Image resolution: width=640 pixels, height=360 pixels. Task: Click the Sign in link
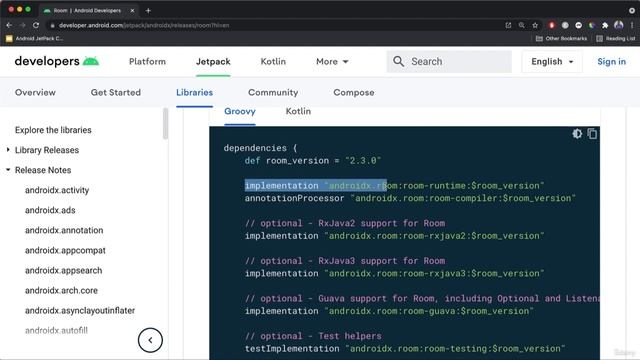coord(611,62)
